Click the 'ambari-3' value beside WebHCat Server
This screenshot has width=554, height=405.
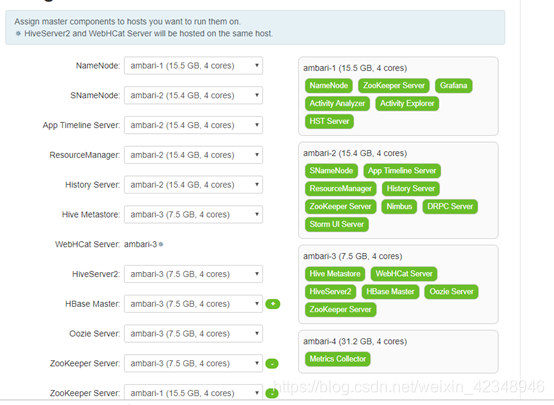coord(141,245)
